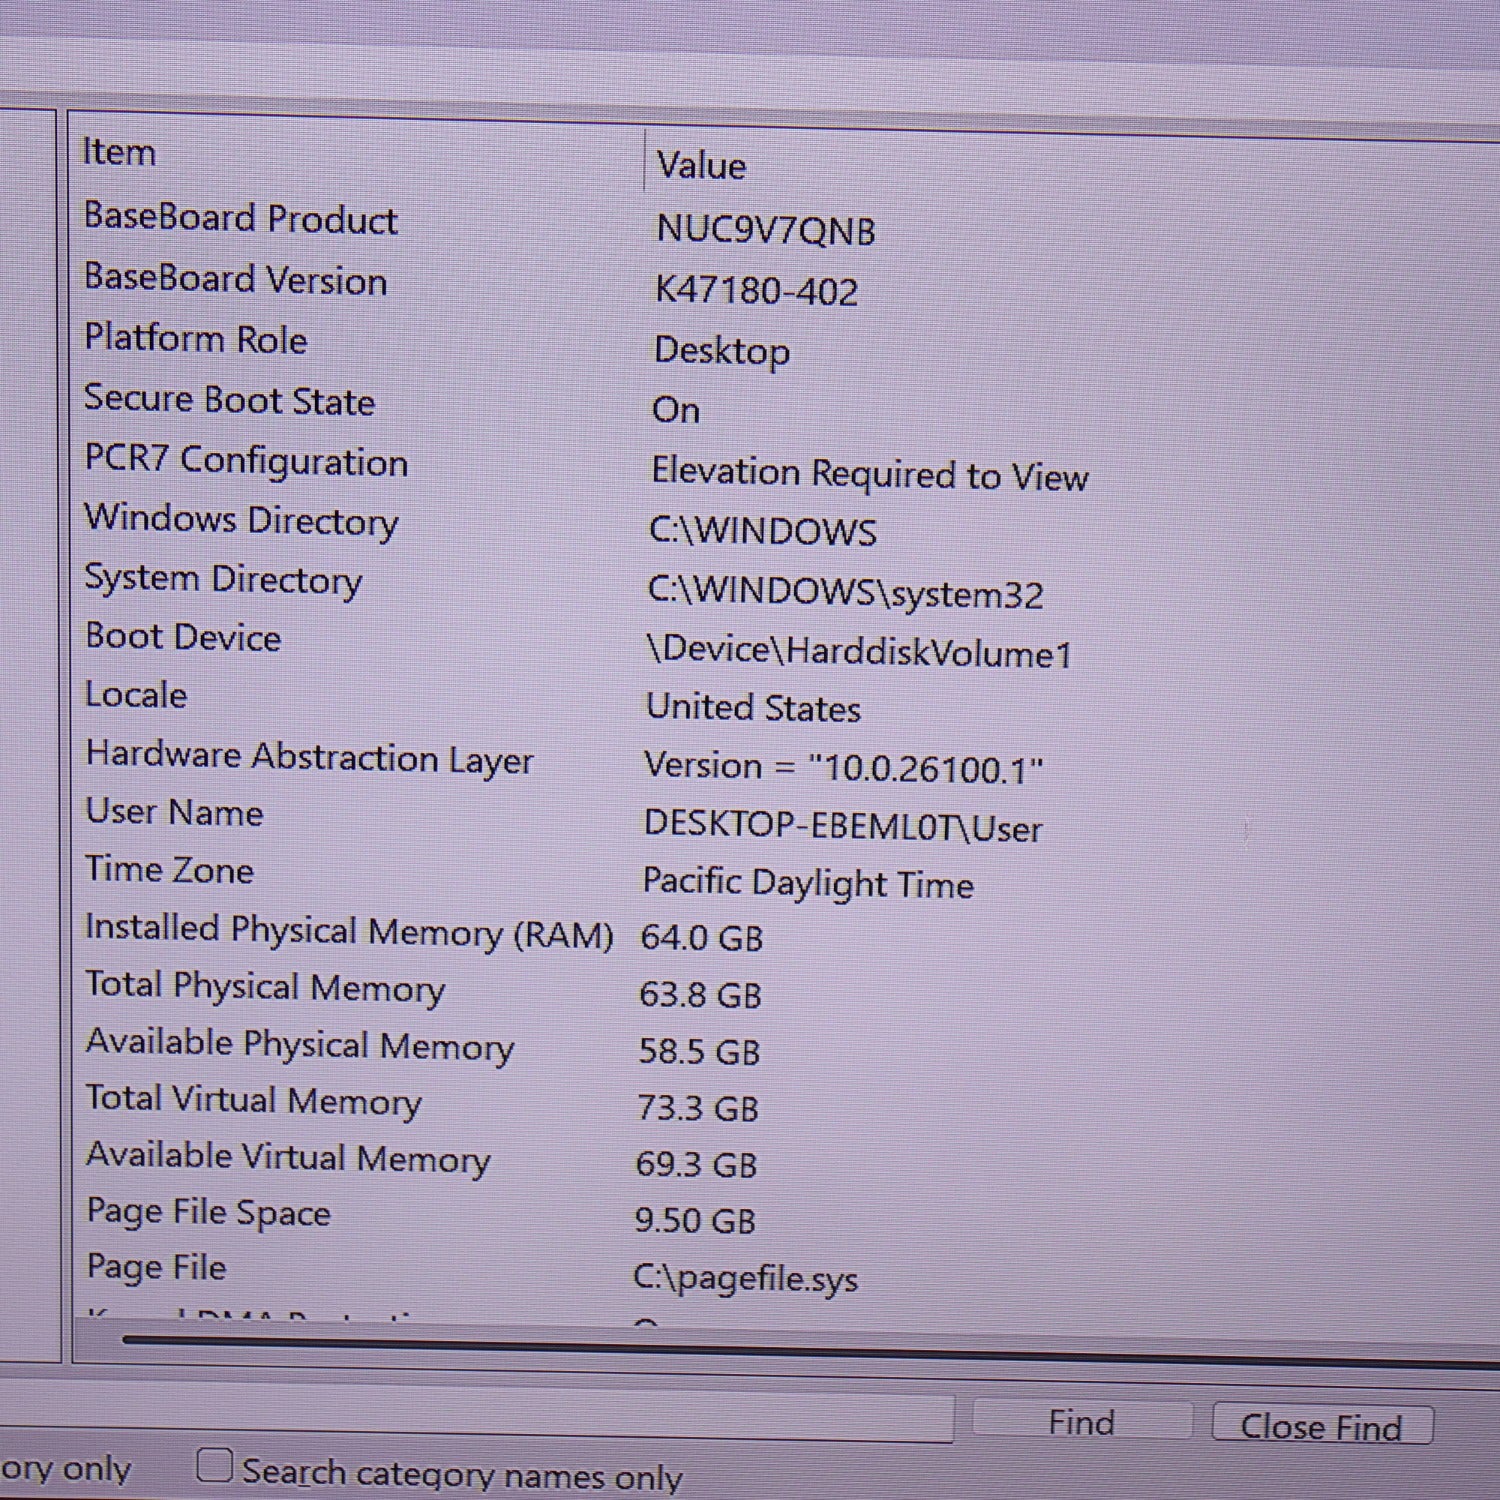Select the BaseBoard Version row
The width and height of the screenshot is (1500, 1500).
(236, 279)
